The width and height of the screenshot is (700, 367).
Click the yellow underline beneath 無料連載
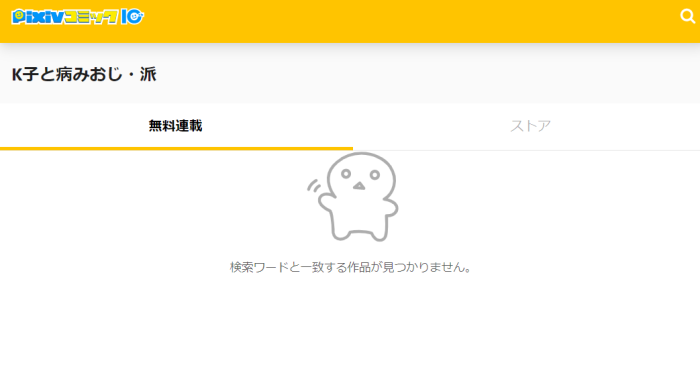(x=176, y=149)
